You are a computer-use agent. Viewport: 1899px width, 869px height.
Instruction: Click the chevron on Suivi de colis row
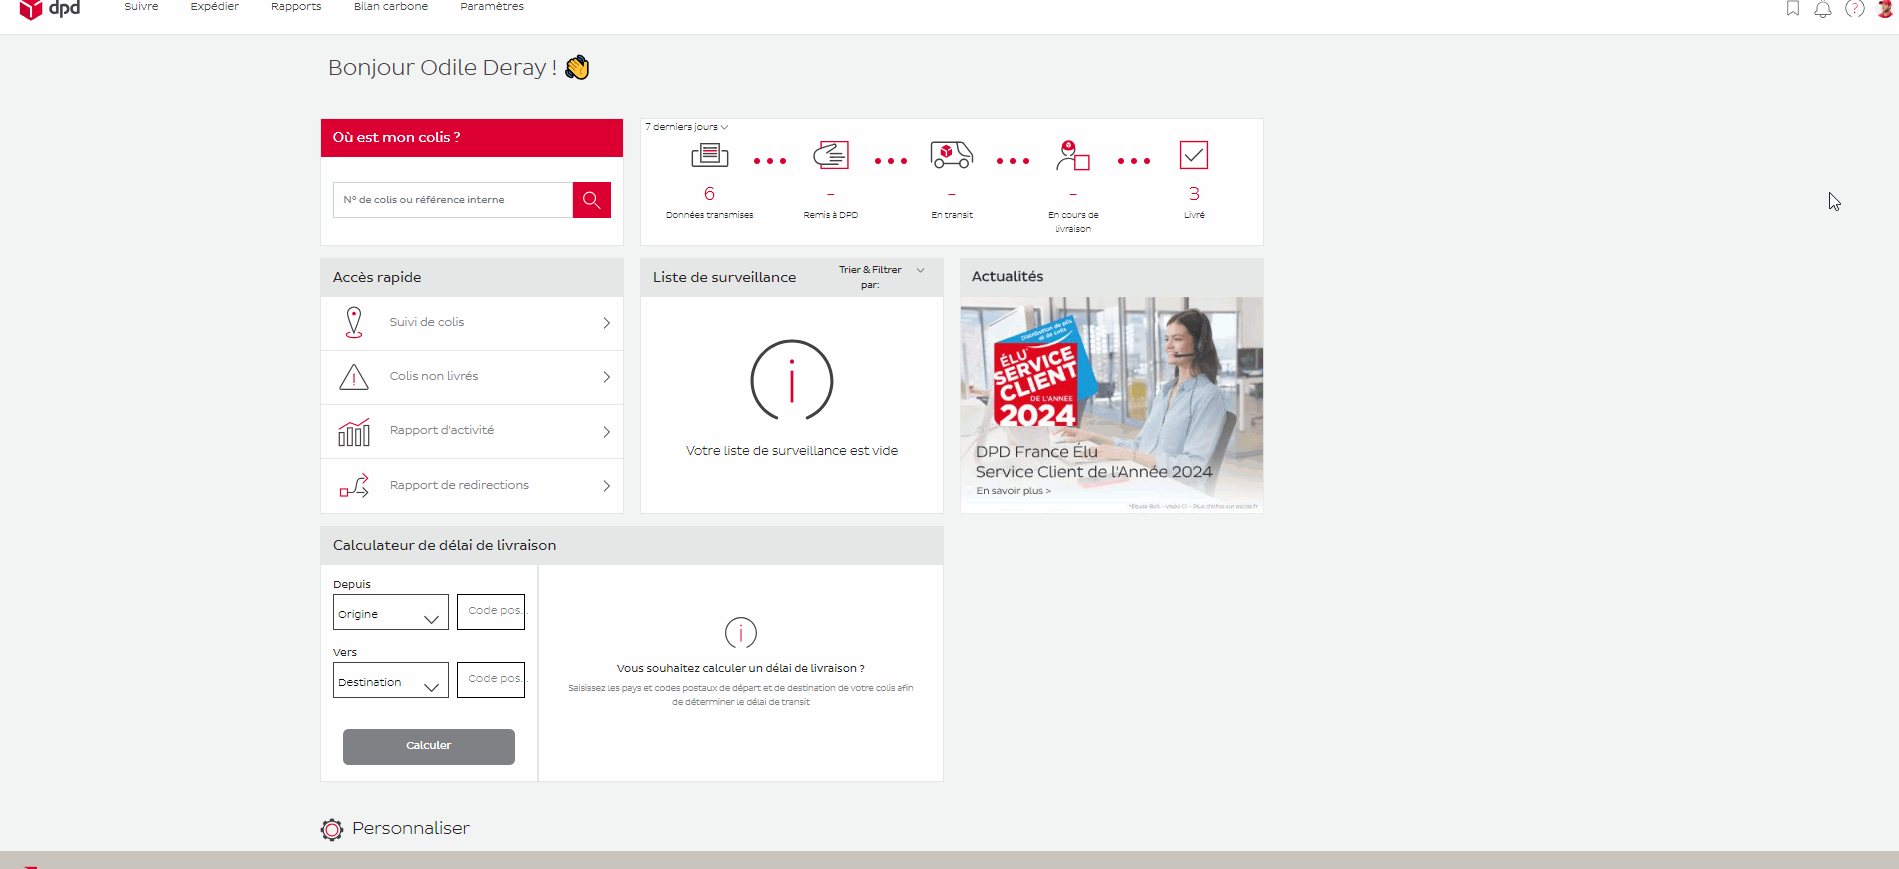pyautogui.click(x=606, y=323)
